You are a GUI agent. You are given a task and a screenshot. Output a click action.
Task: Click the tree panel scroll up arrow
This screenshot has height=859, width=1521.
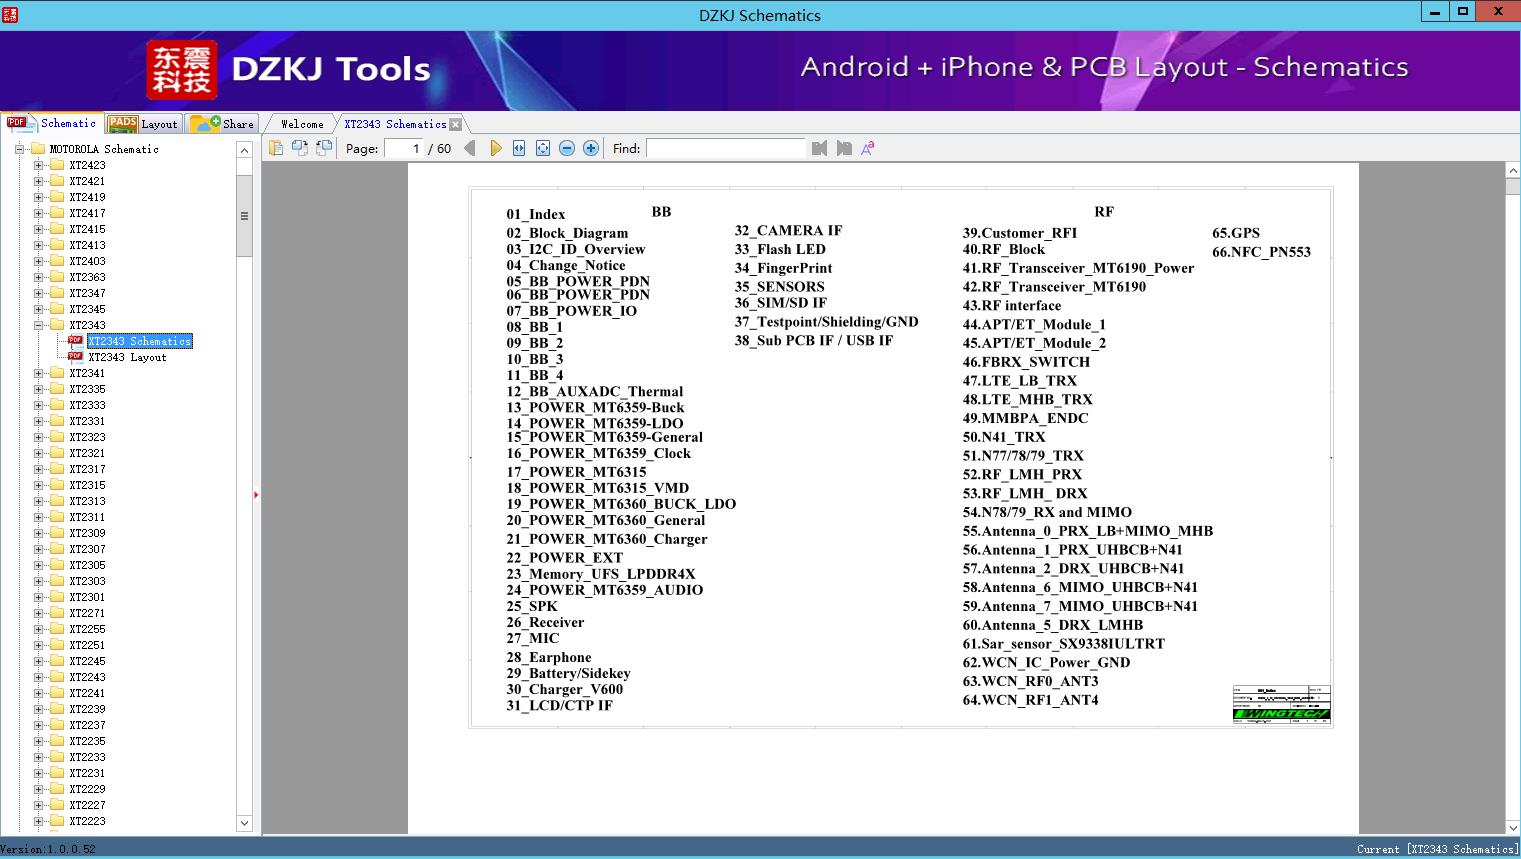tap(244, 150)
